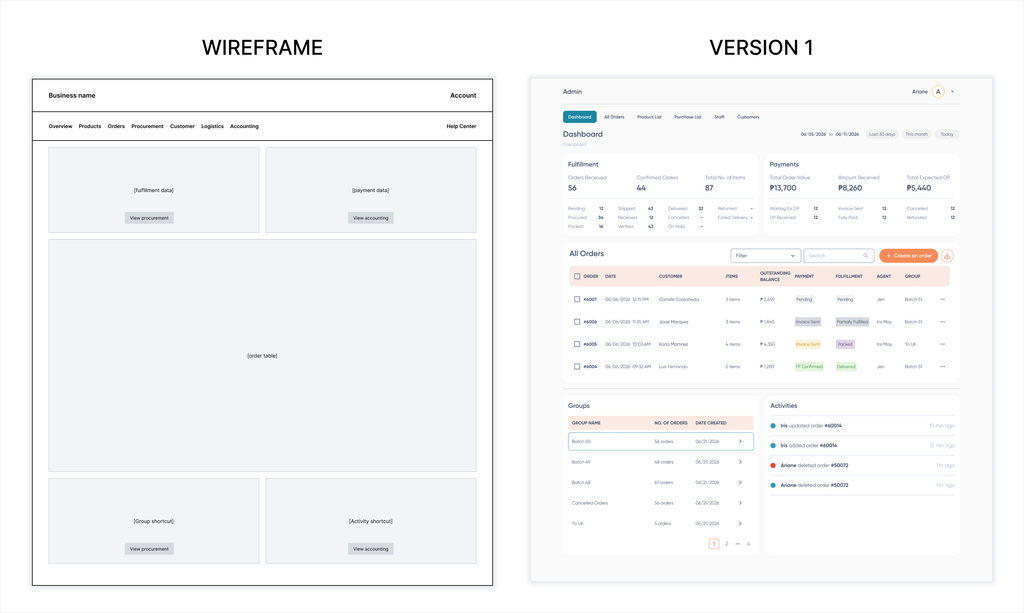Click the Partially Fulfilled badge on order #6006
Viewport: 1024px width, 613px height.
click(x=852, y=322)
